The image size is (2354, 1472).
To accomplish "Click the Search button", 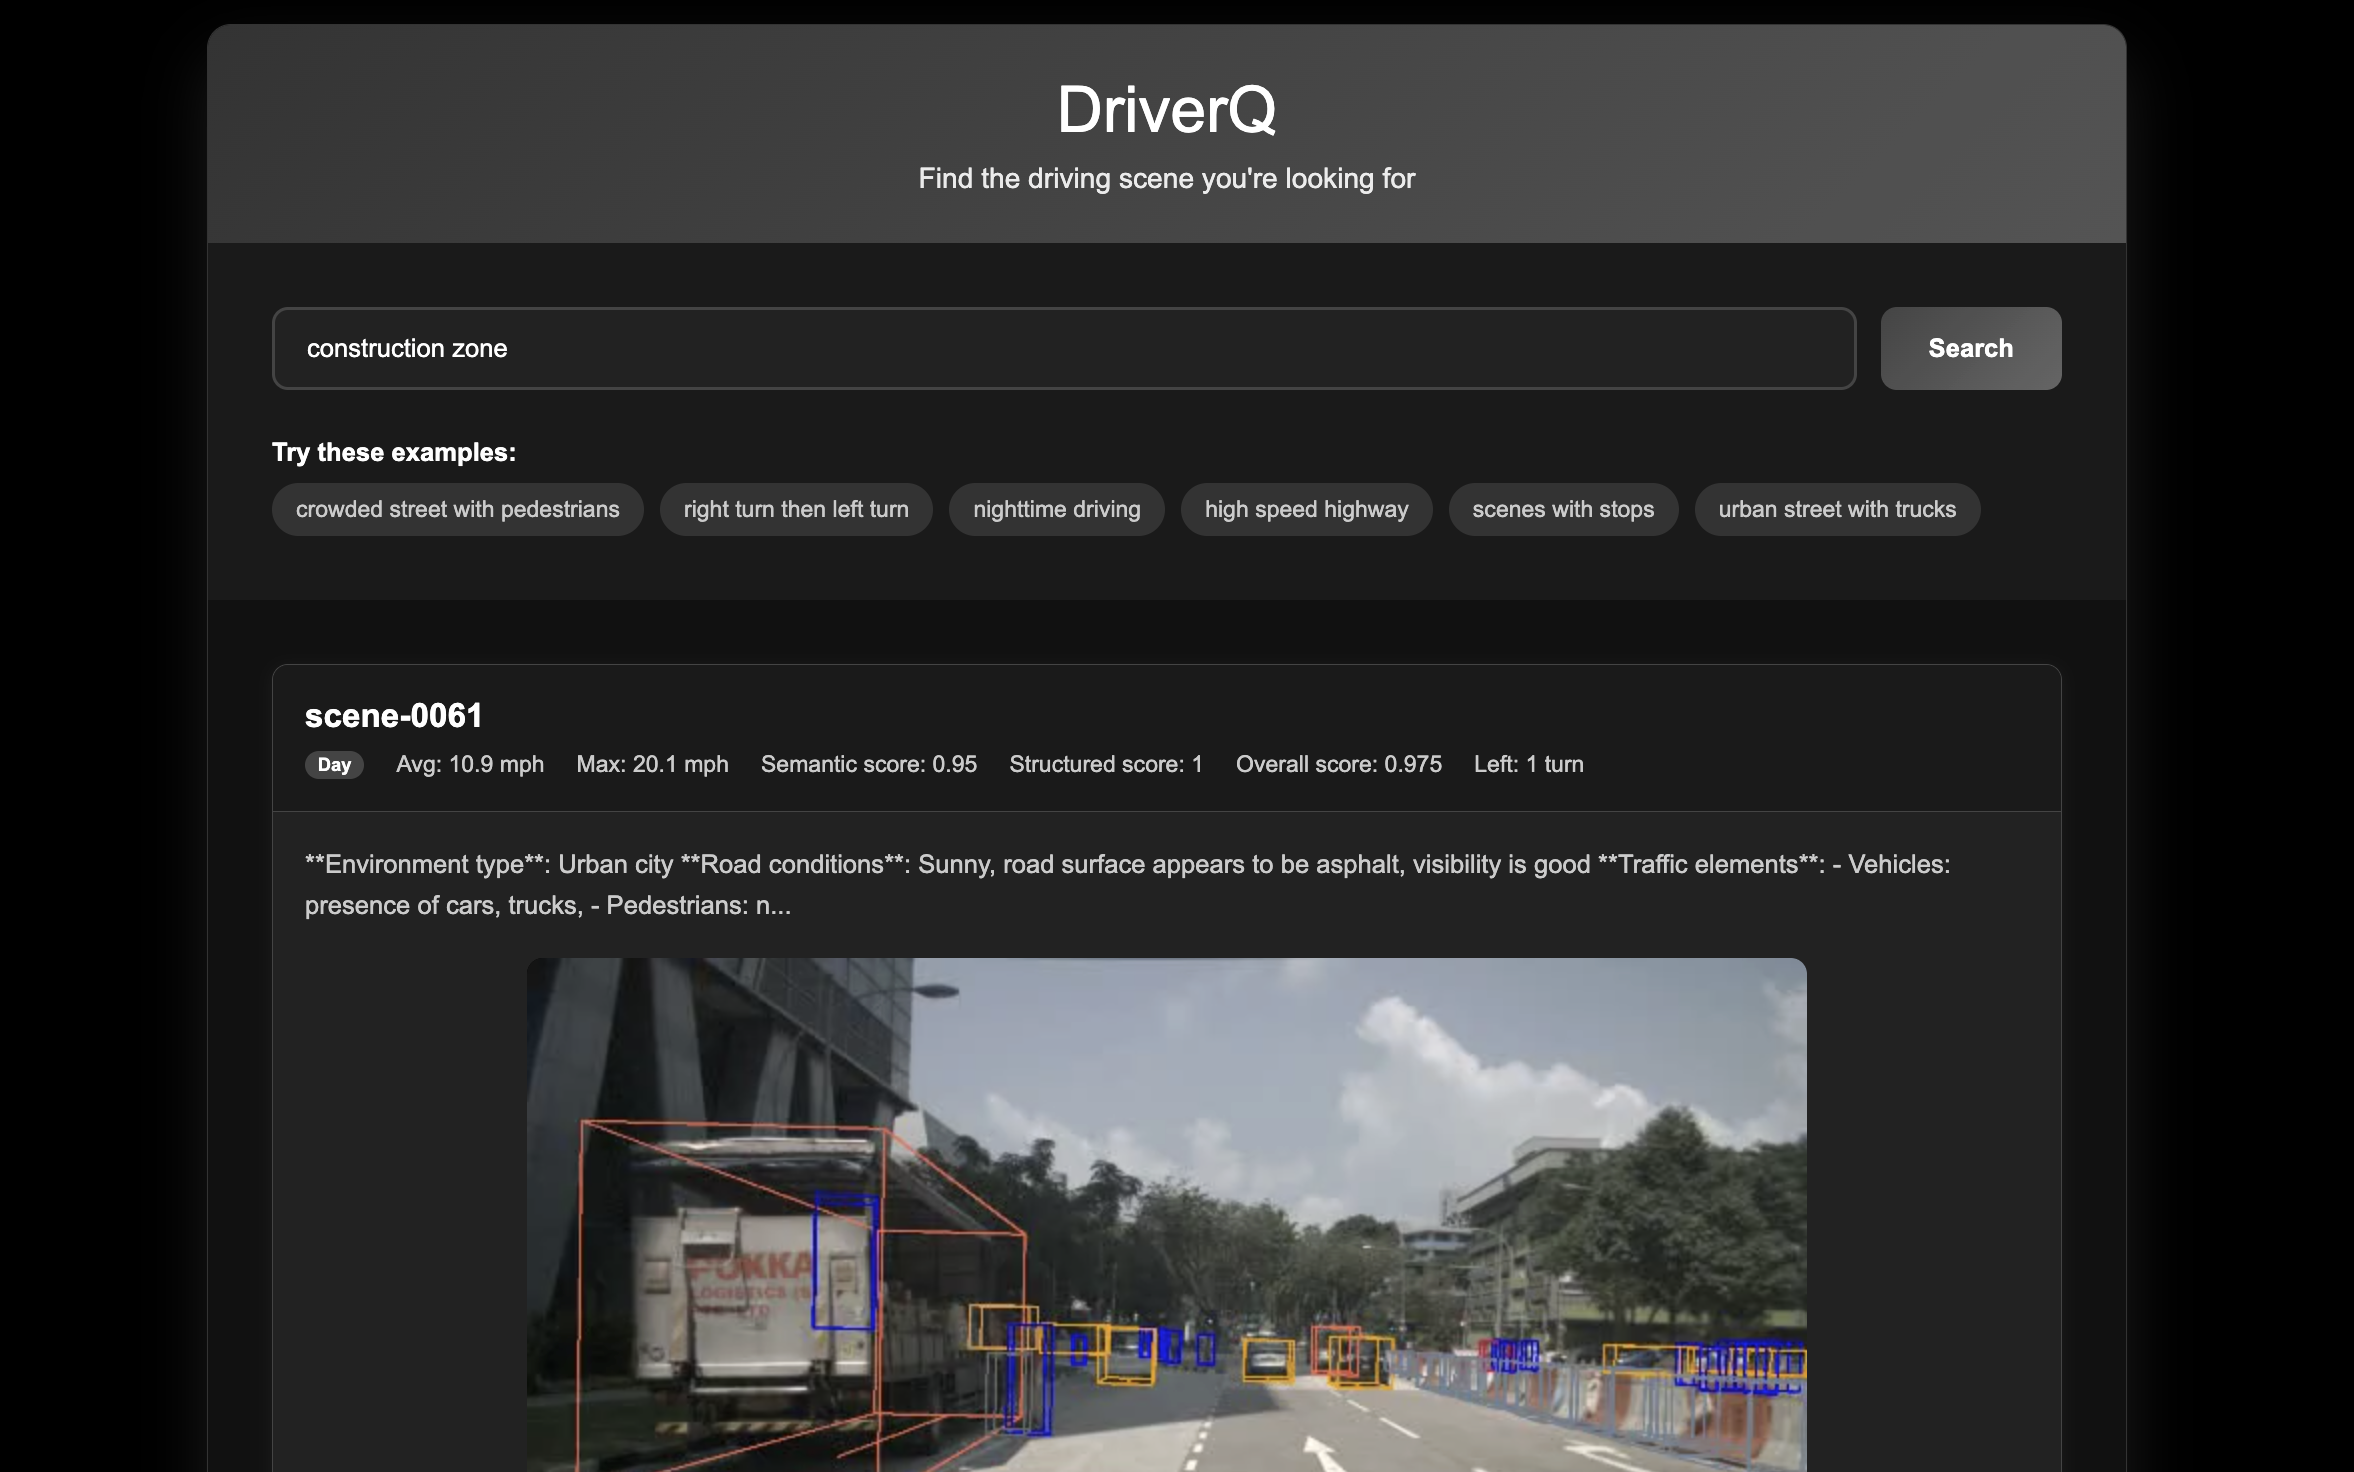I will click(1969, 348).
